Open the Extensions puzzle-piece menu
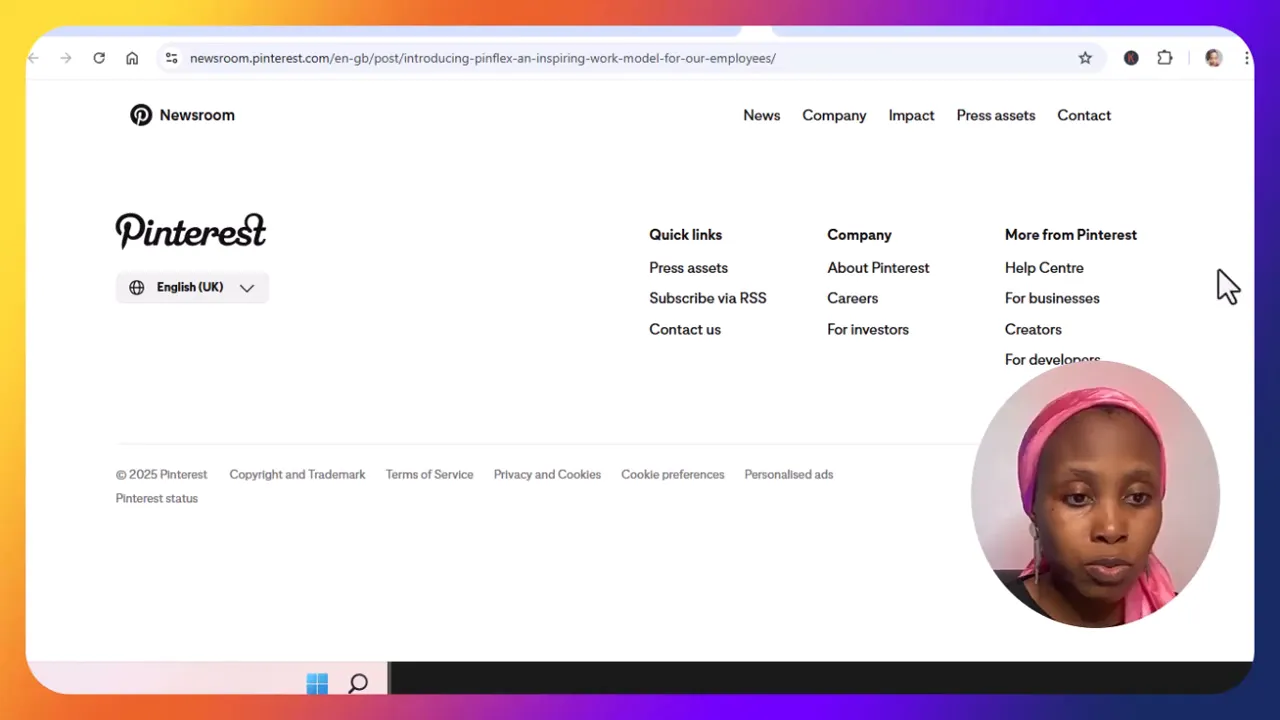 point(1165,58)
